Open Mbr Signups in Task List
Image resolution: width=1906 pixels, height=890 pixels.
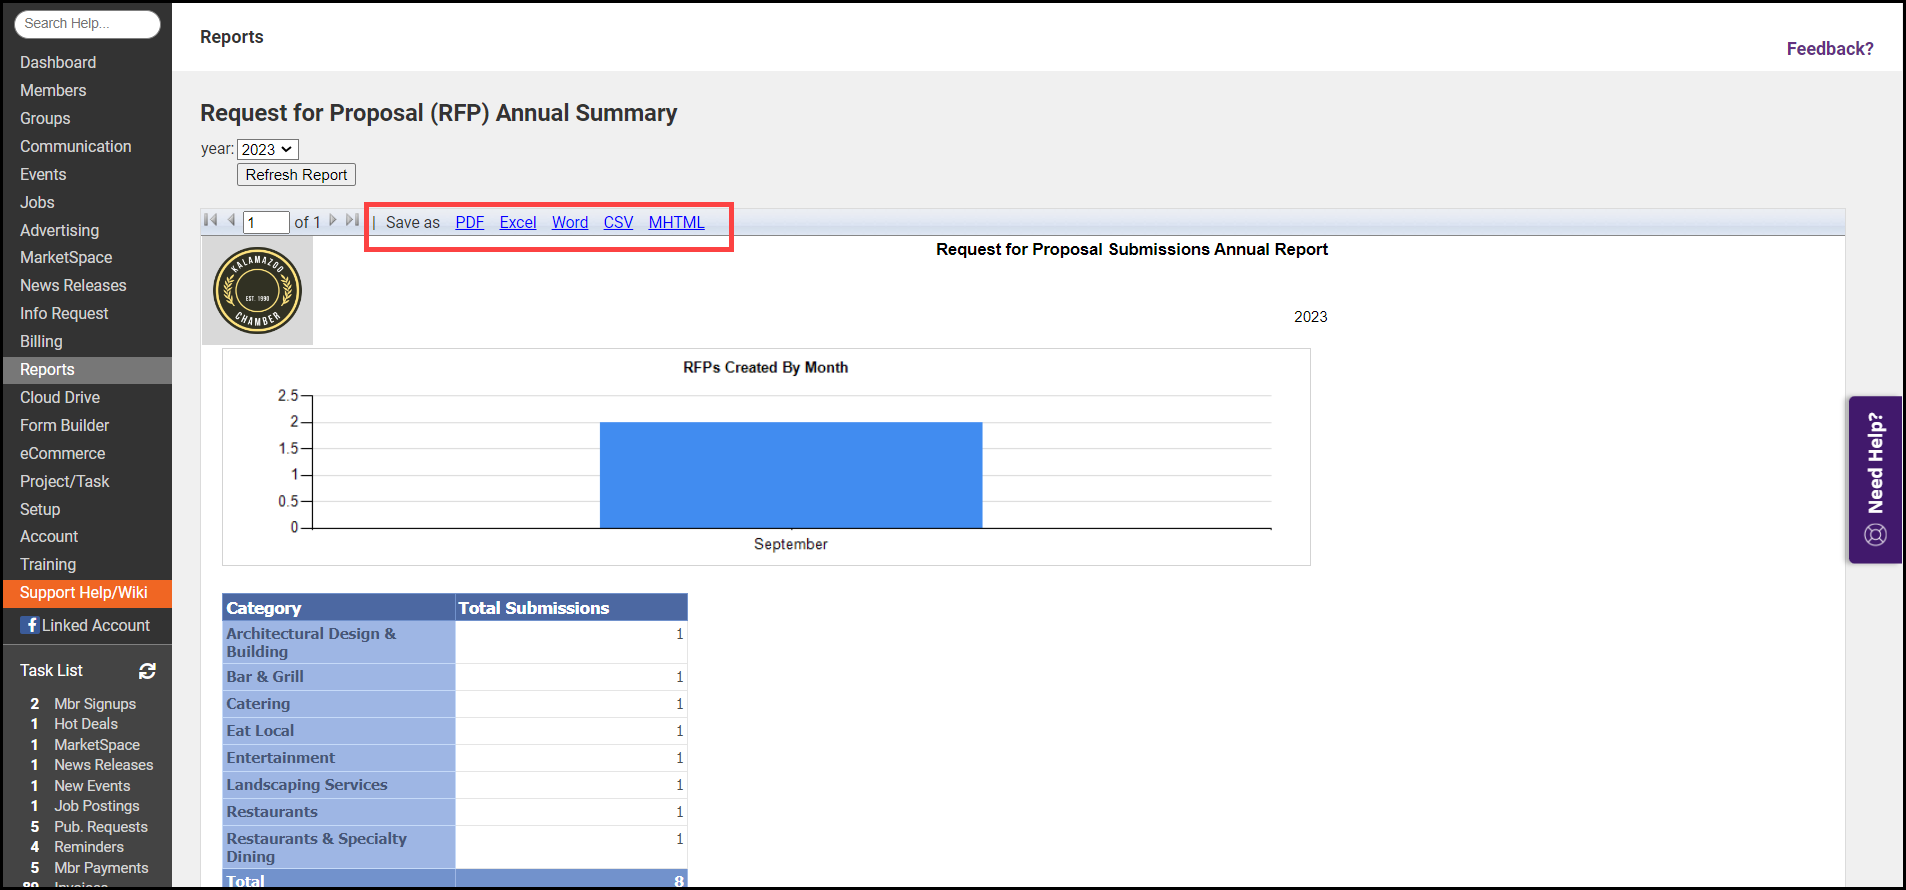(95, 704)
